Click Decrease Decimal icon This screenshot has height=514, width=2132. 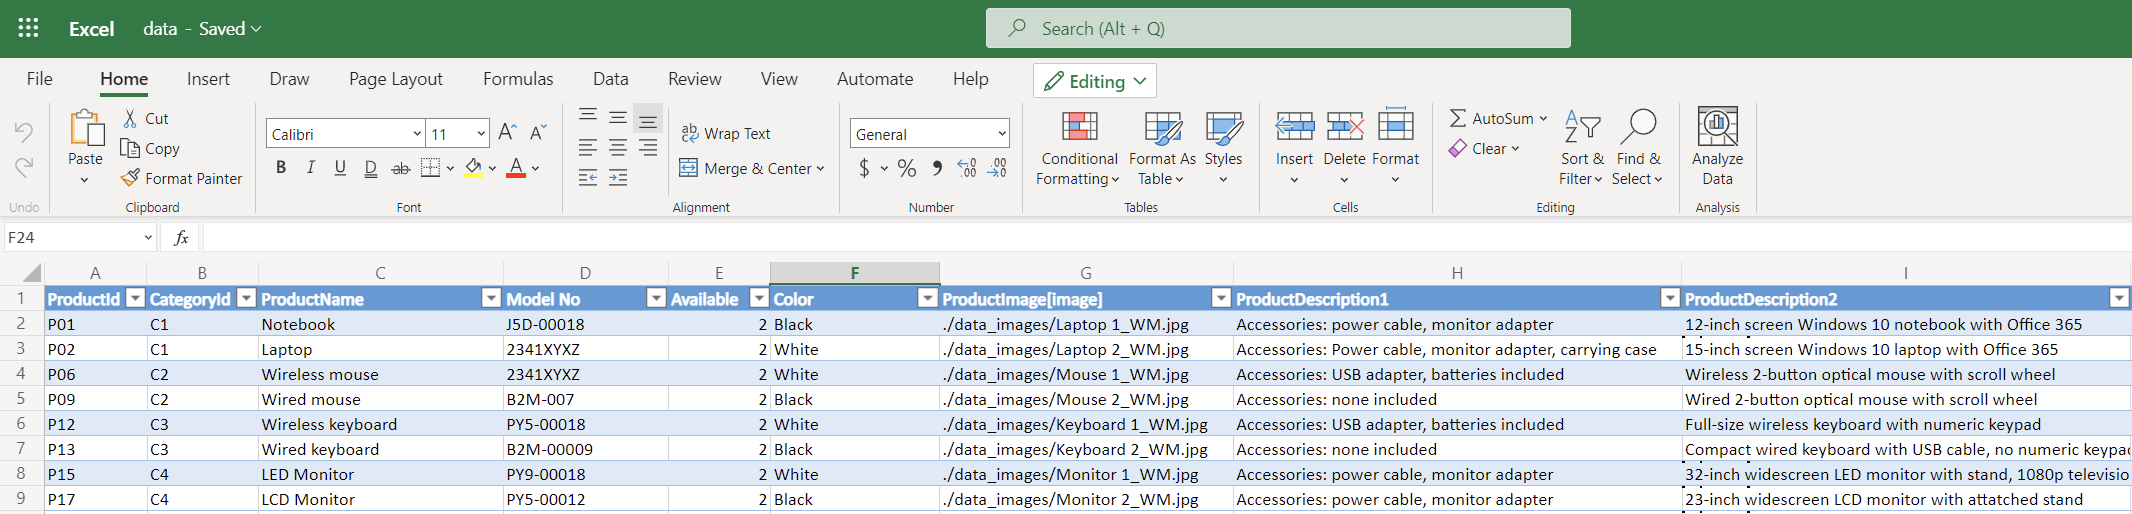(x=998, y=168)
